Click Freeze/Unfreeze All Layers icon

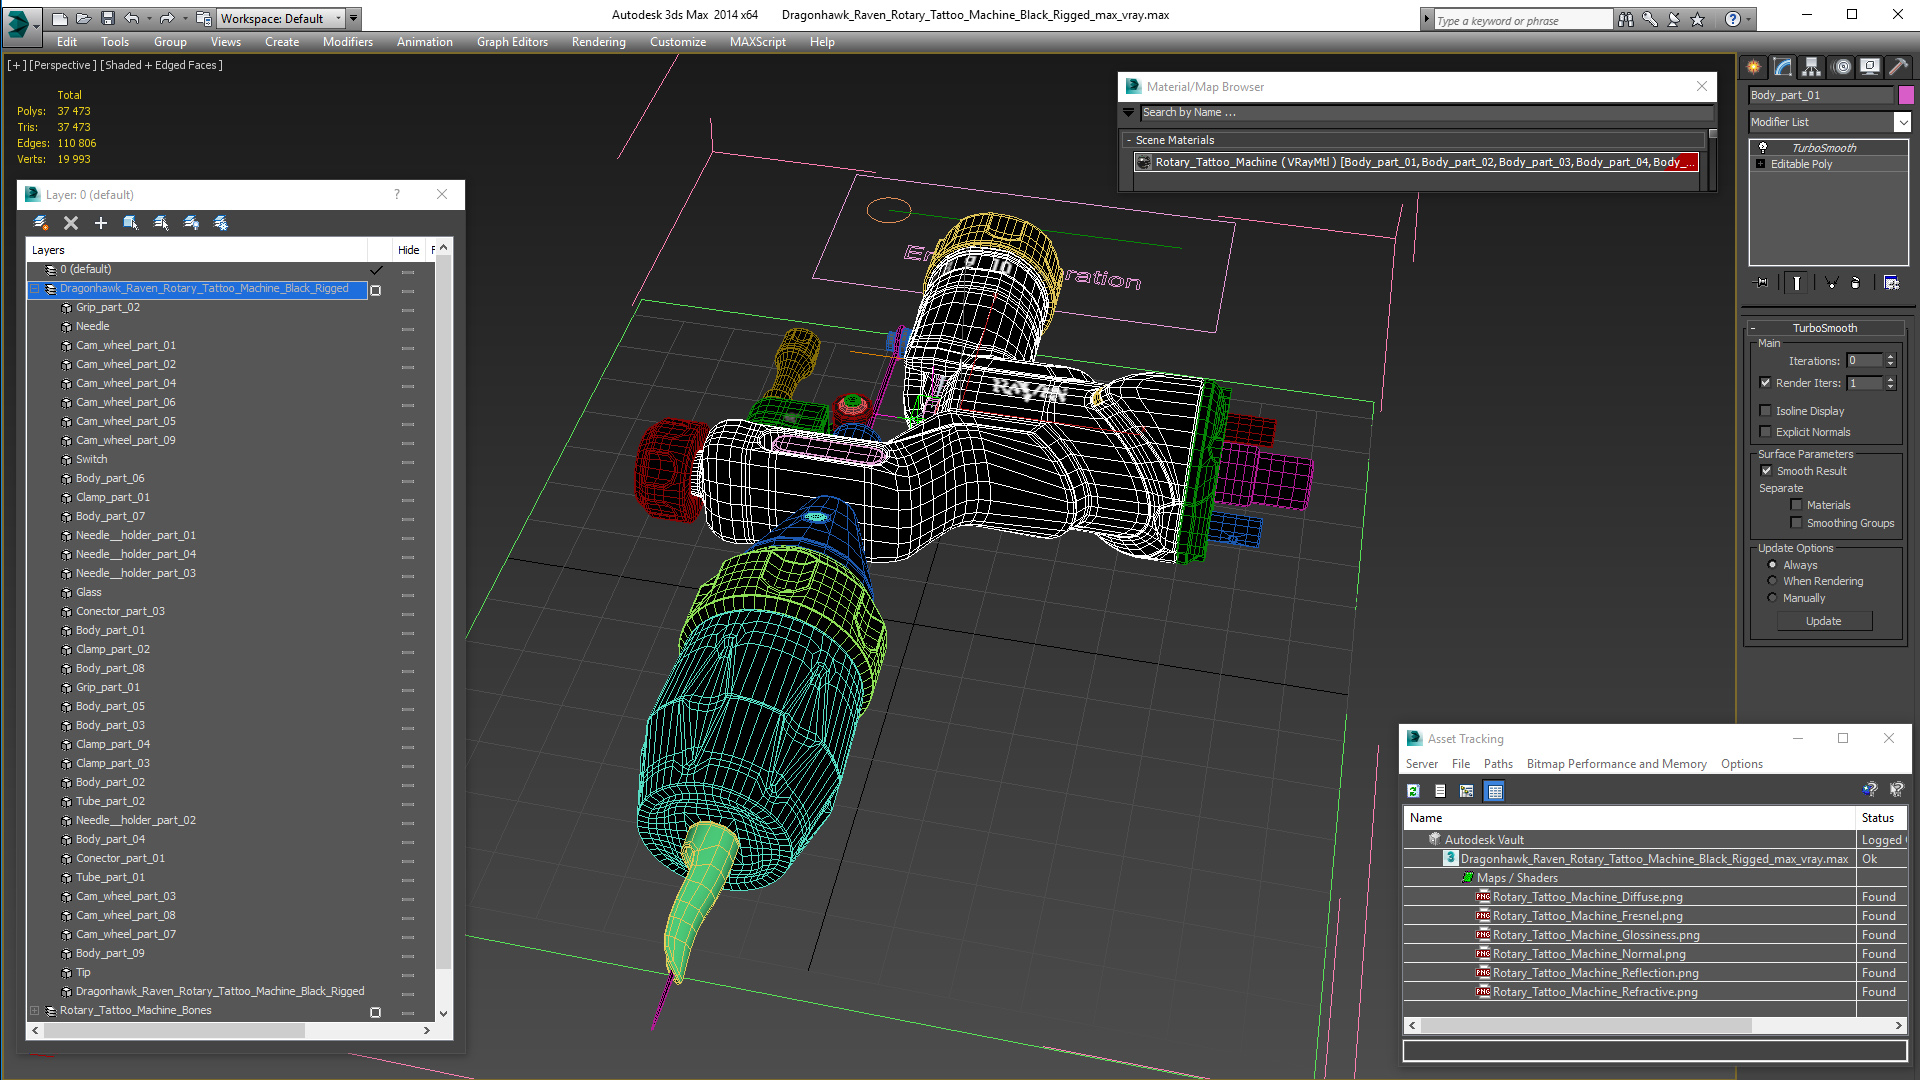221,223
